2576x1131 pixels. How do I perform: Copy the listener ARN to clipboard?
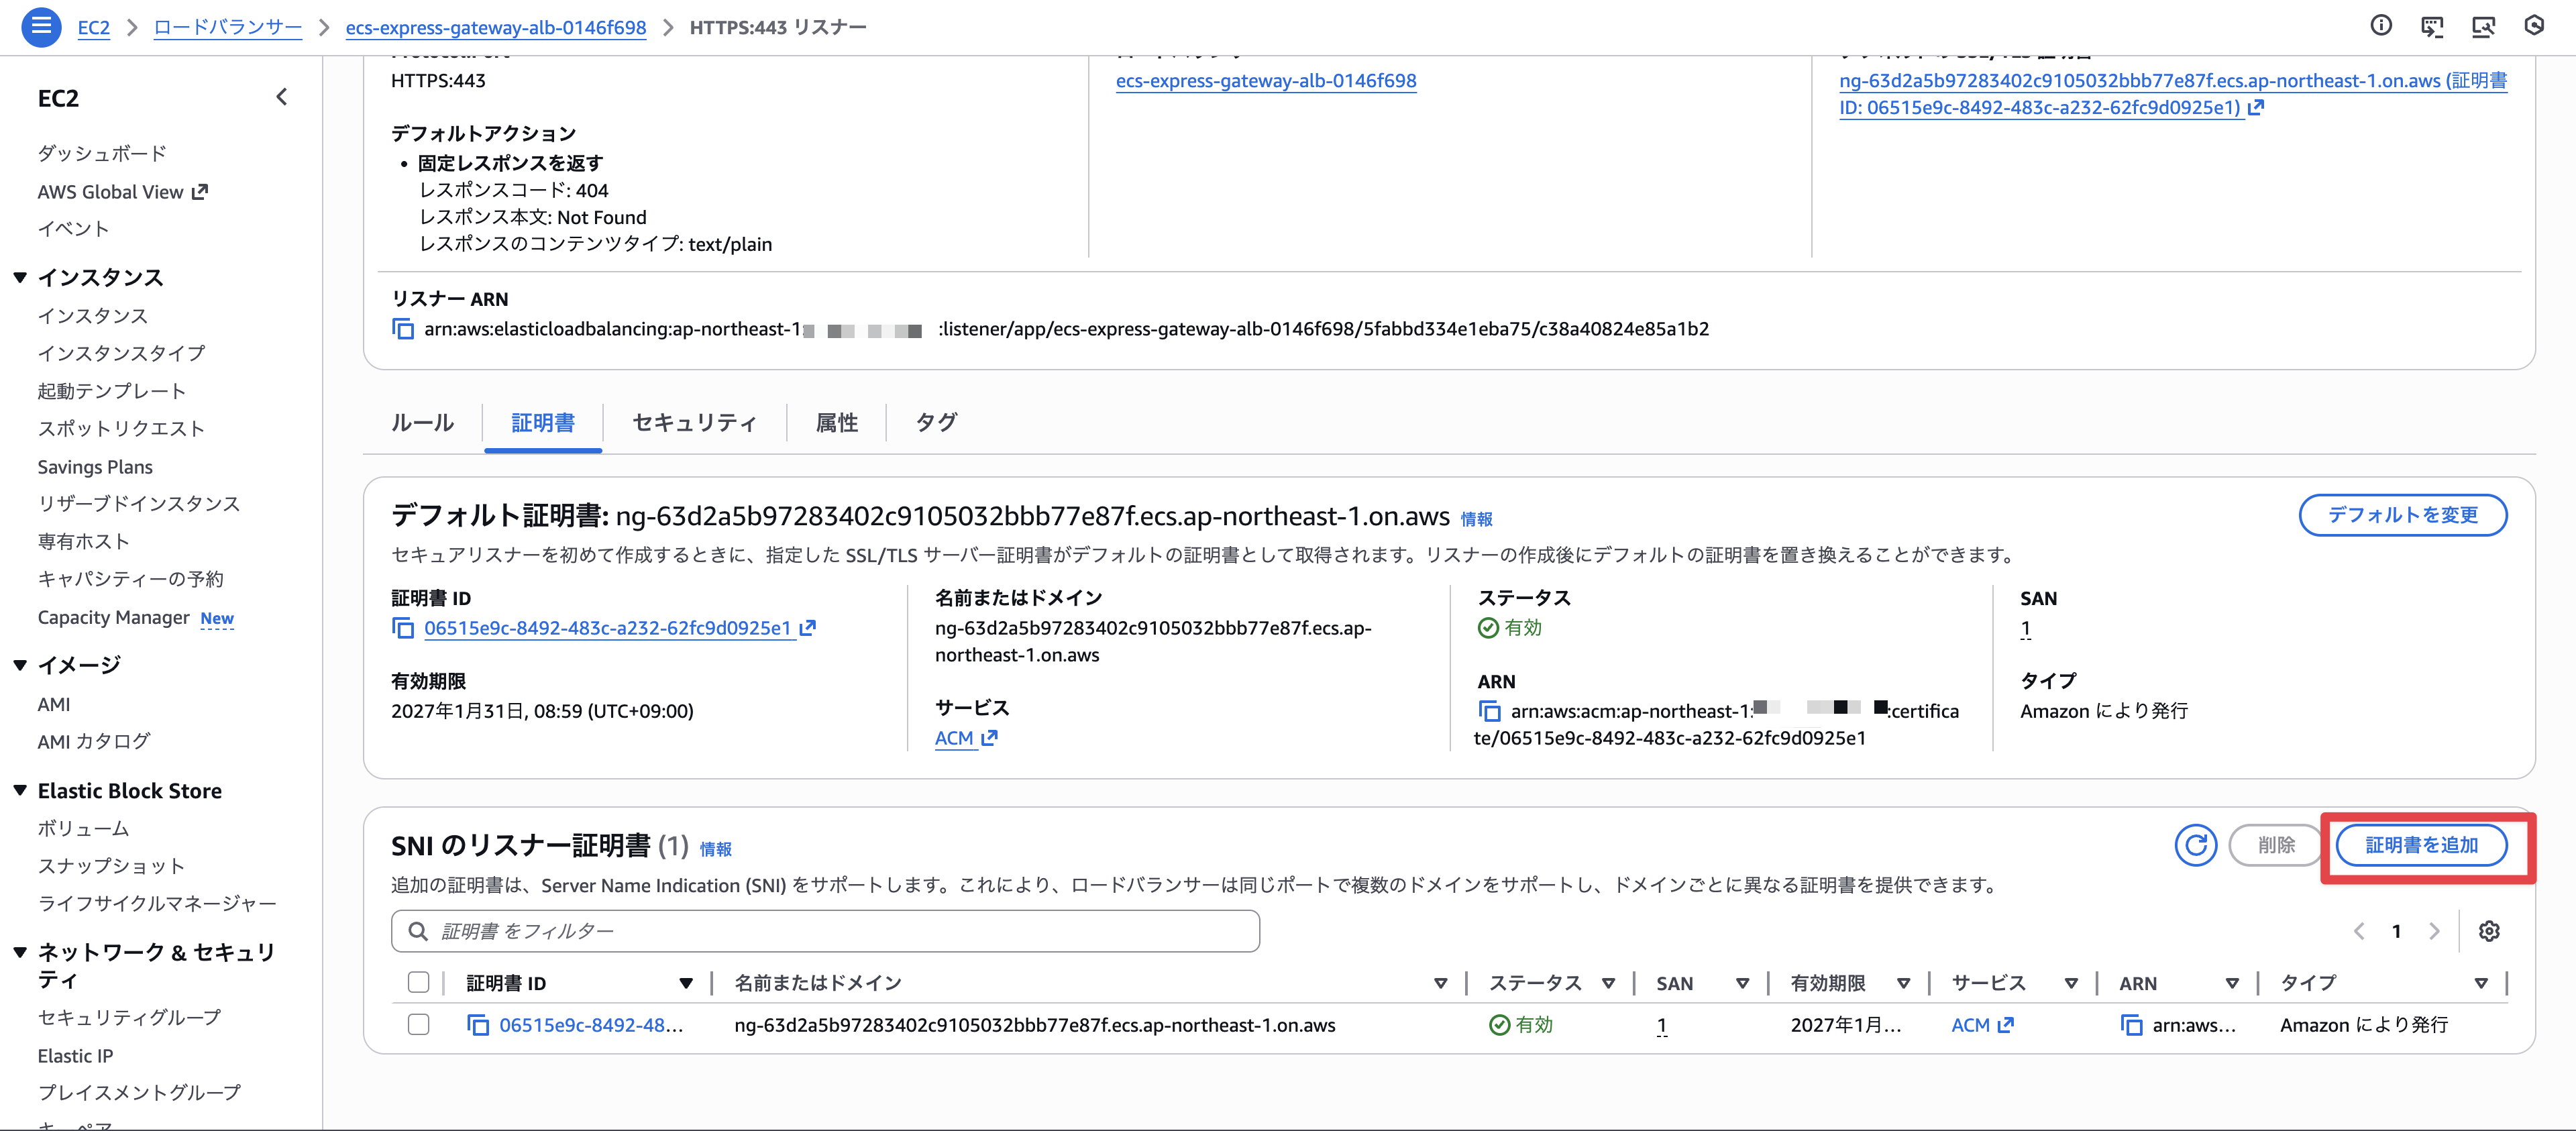coord(403,329)
